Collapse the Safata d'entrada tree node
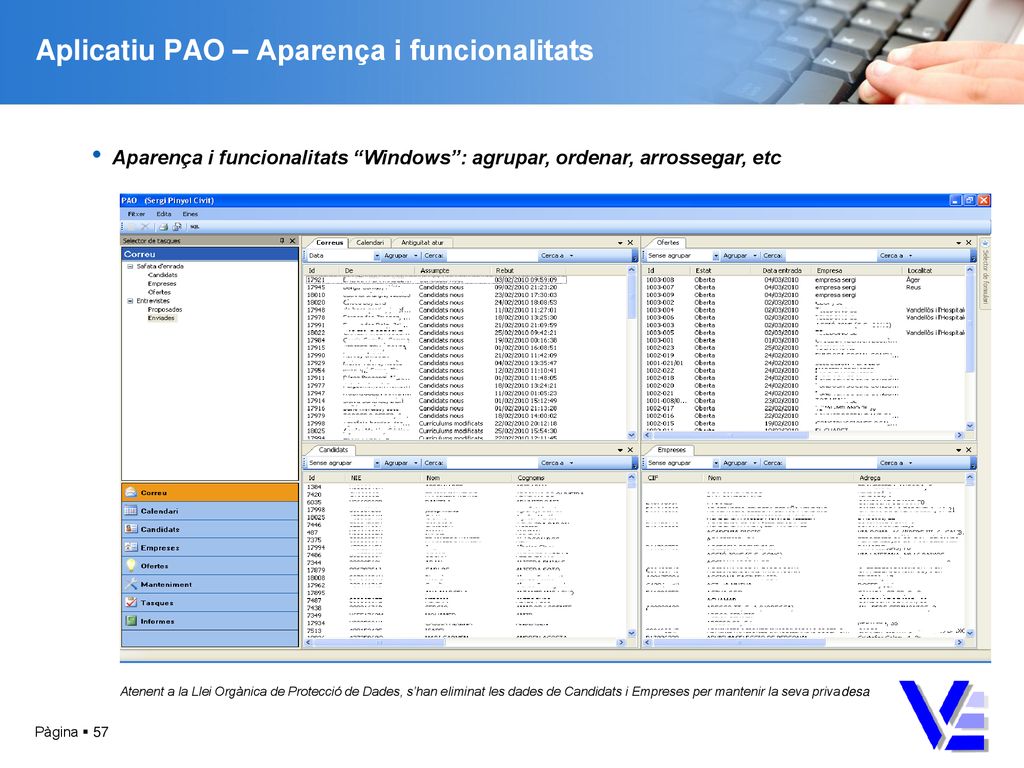Screen dimensions: 1024x768 (x=130, y=266)
